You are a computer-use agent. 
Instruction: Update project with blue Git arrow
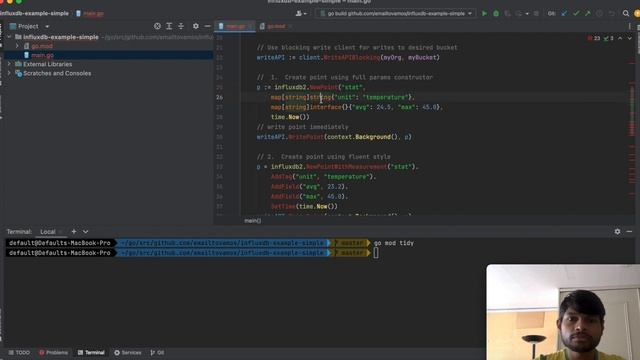[x=564, y=13]
